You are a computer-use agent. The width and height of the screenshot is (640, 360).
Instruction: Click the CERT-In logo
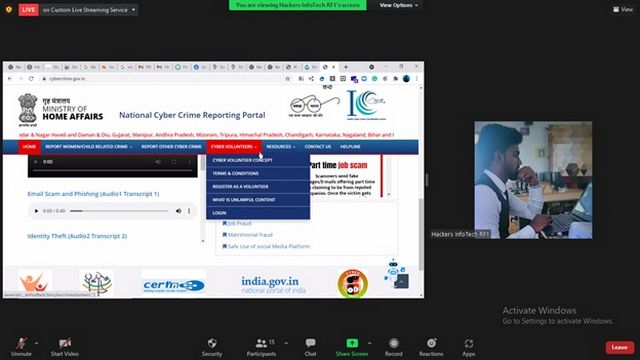point(173,284)
